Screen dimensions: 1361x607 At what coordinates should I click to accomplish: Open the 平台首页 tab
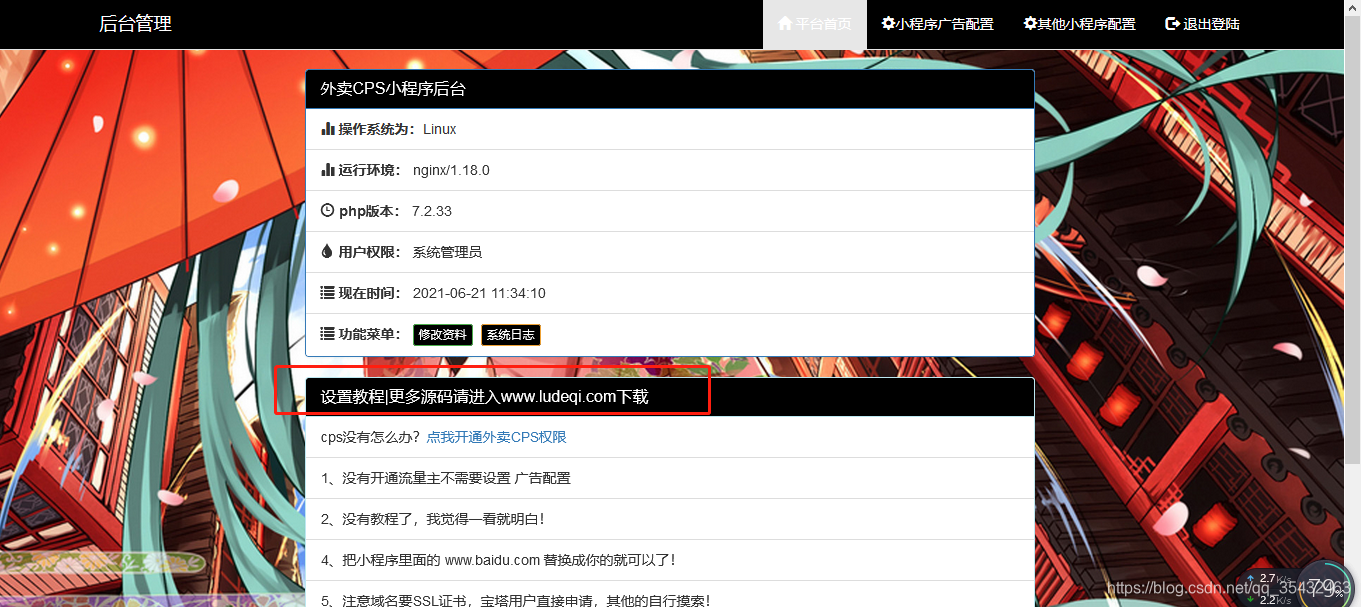tap(815, 24)
